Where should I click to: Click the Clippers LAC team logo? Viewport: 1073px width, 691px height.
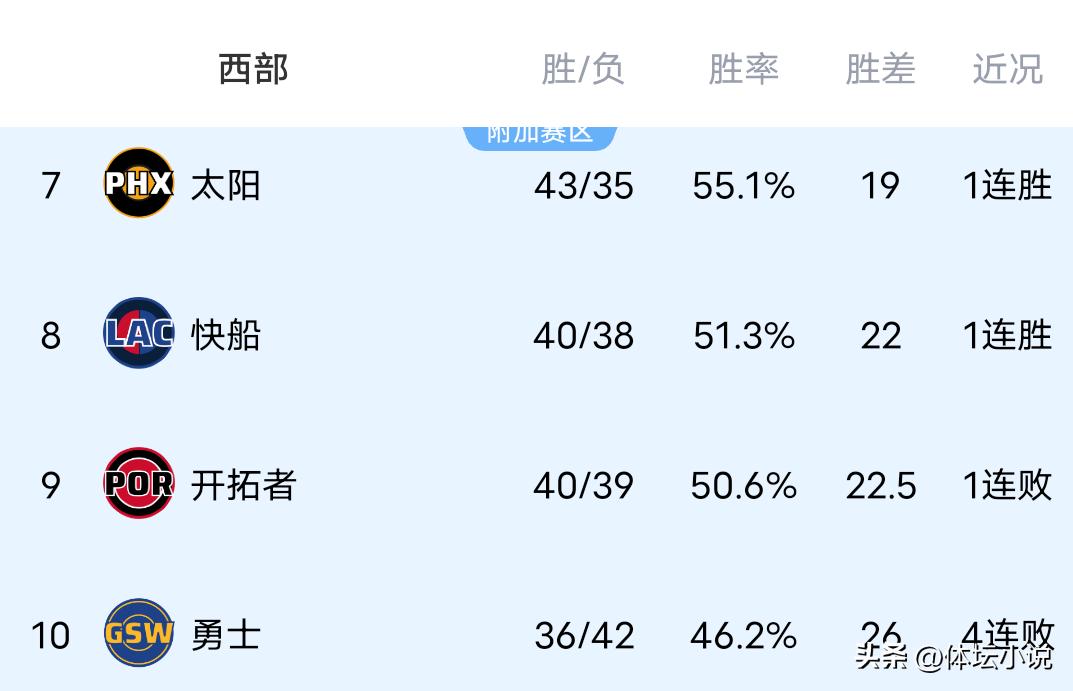click(139, 334)
